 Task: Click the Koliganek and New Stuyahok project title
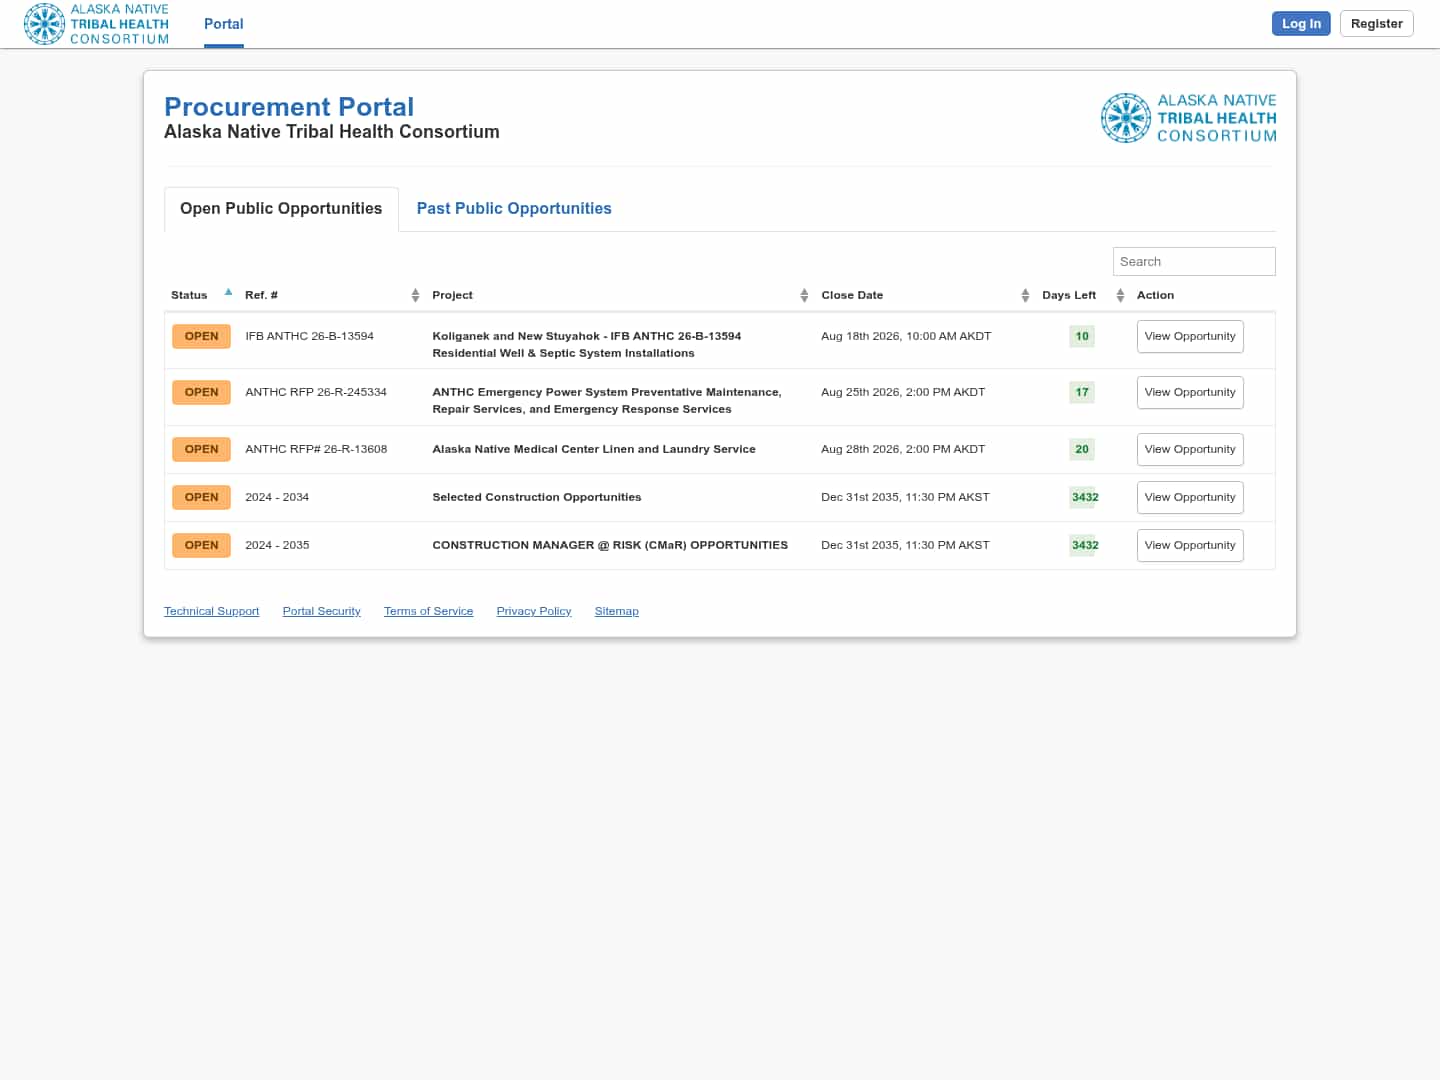(x=587, y=345)
